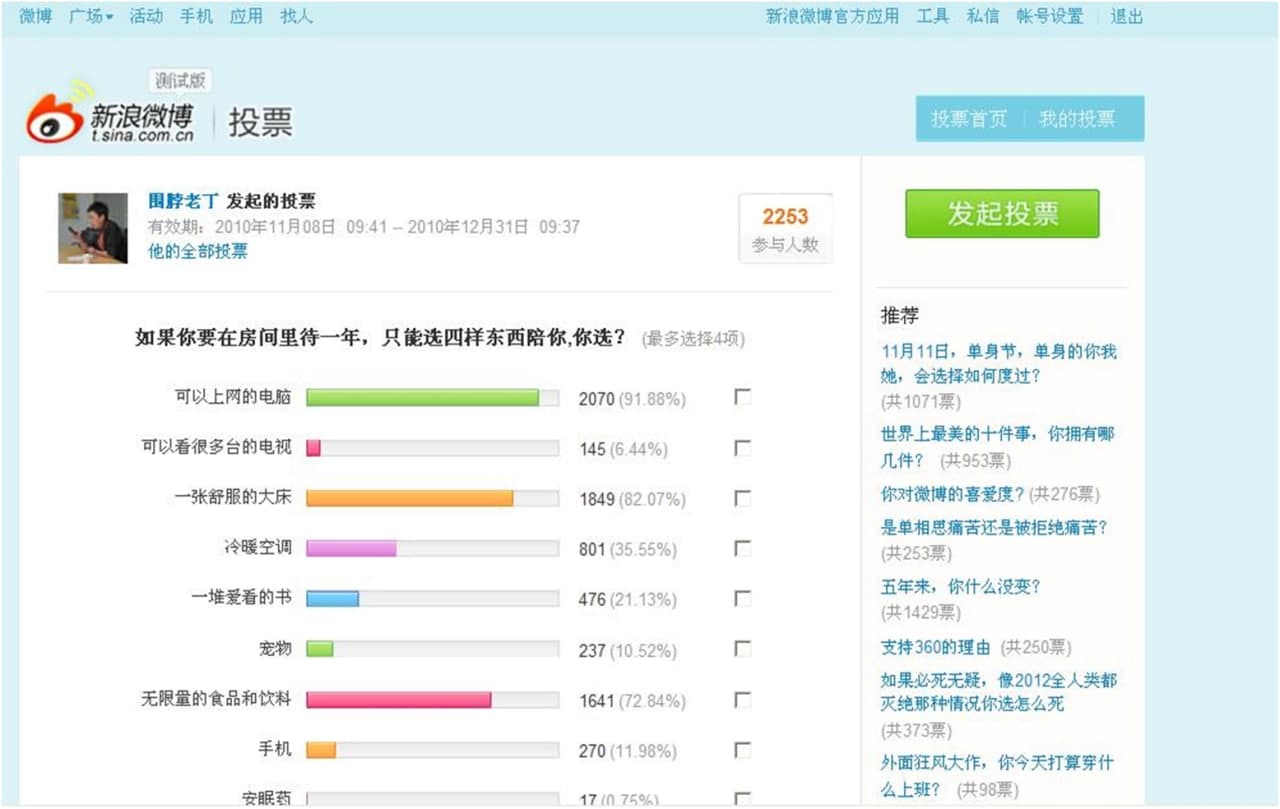Image resolution: width=1280 pixels, height=809 pixels.
Task: Check the 可以上网的电脑 poll option
Action: 742,397
